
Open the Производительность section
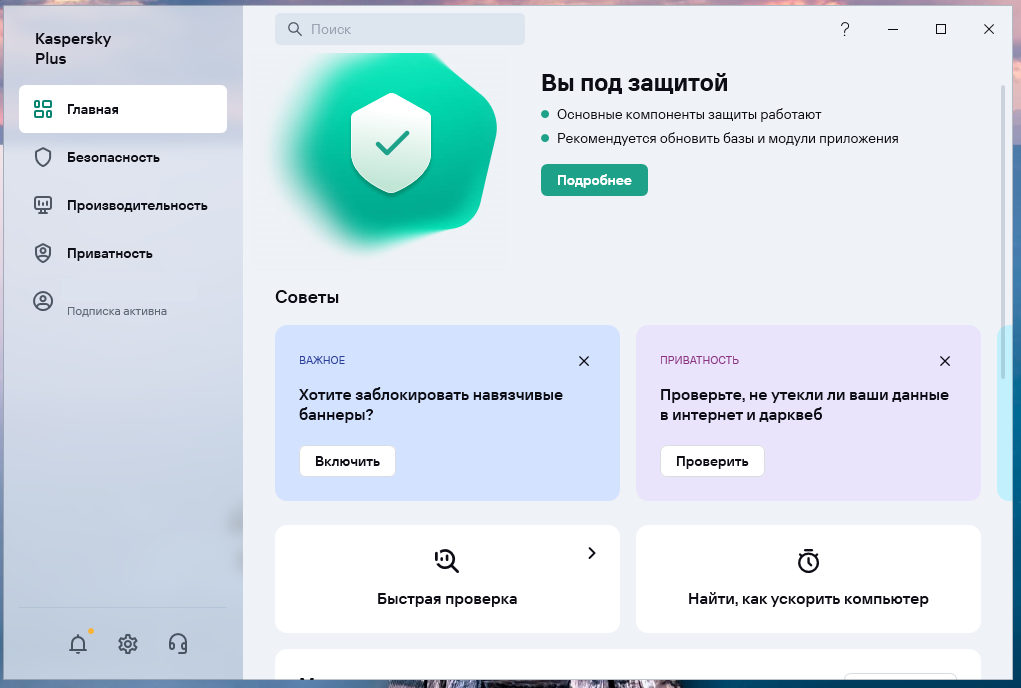point(136,205)
